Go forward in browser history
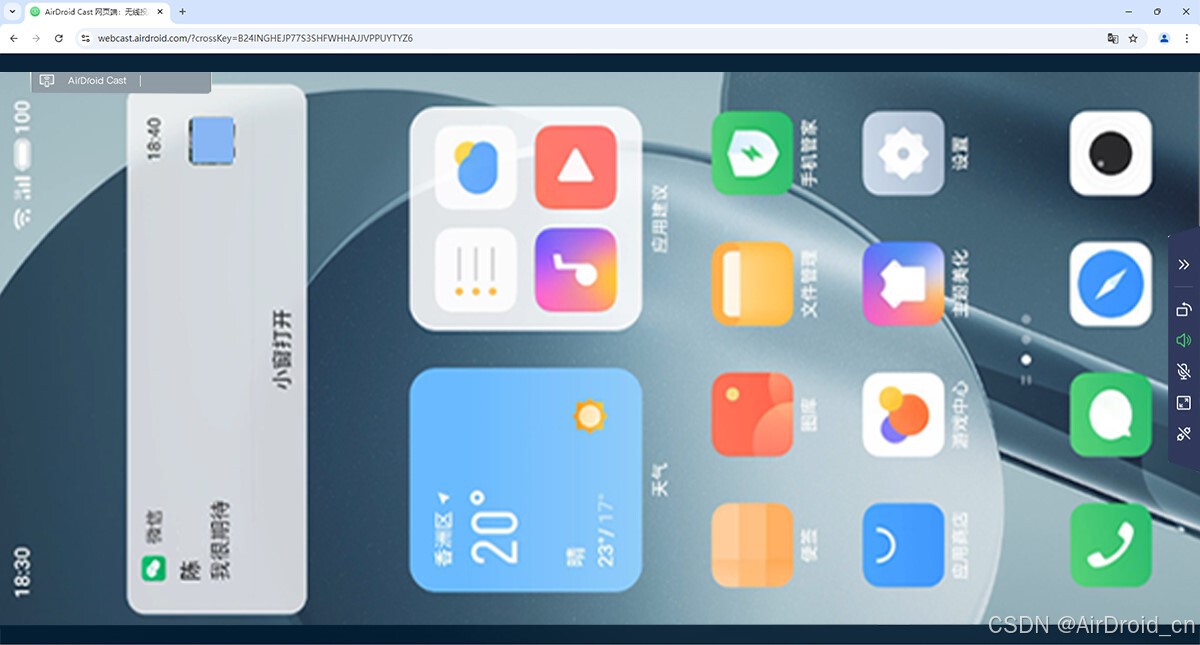 (36, 38)
